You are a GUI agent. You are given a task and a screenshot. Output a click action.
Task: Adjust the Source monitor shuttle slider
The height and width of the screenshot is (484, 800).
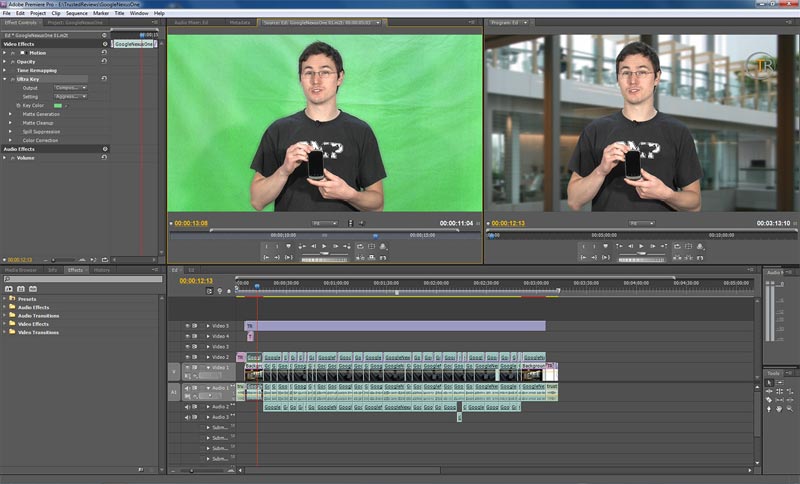[324, 253]
